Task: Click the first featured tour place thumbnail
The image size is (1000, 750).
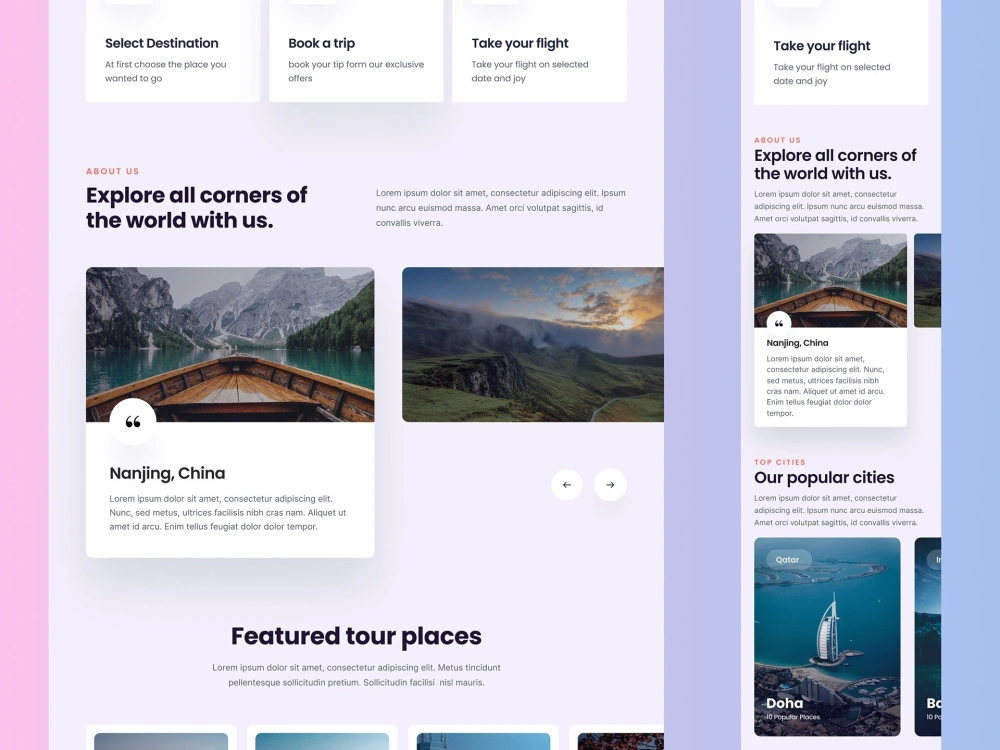Action: [x=161, y=741]
